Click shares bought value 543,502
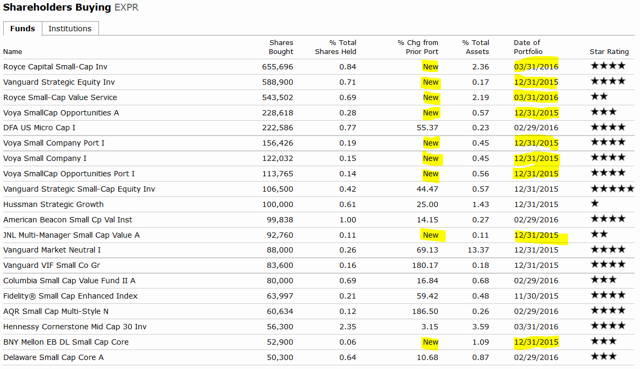The width and height of the screenshot is (640, 369). tap(278, 98)
